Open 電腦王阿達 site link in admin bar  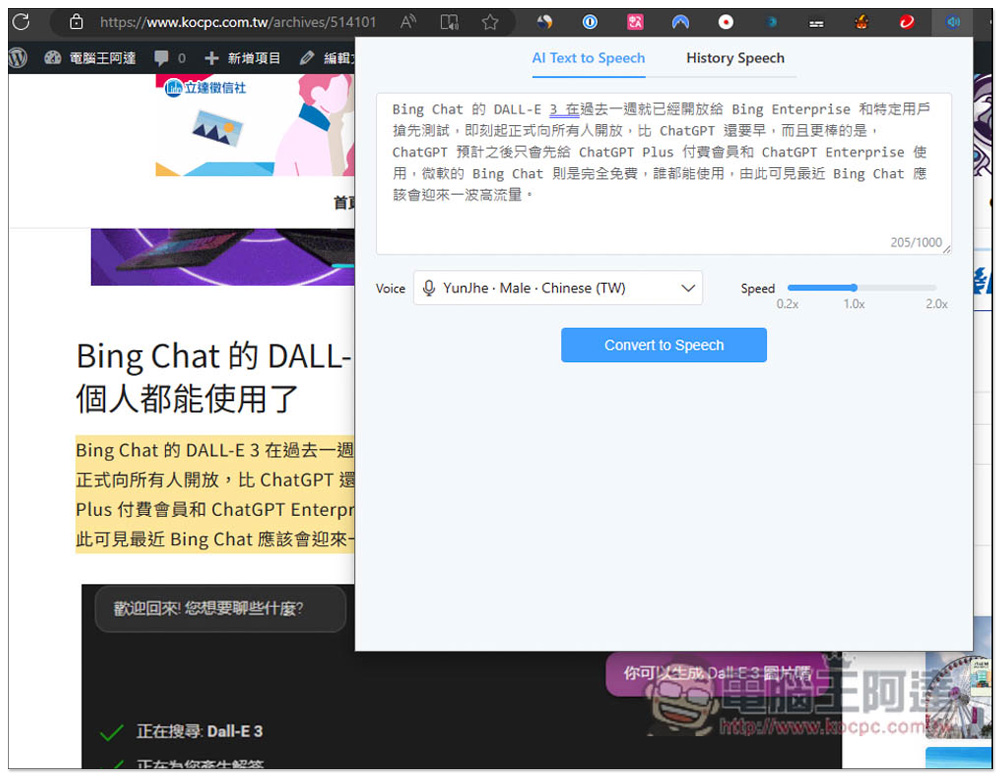90,58
